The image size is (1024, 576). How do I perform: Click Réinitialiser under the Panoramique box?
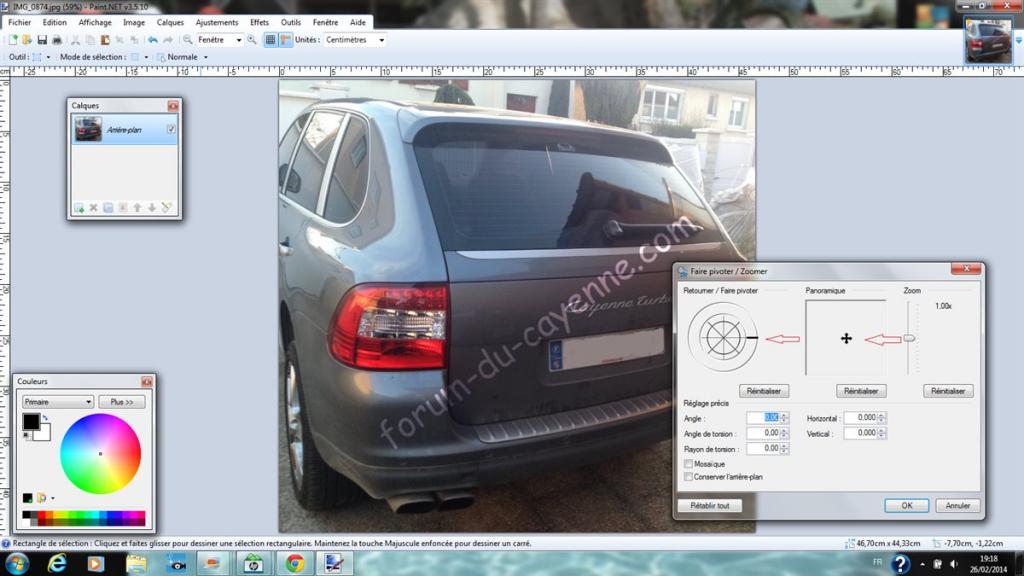coord(861,391)
